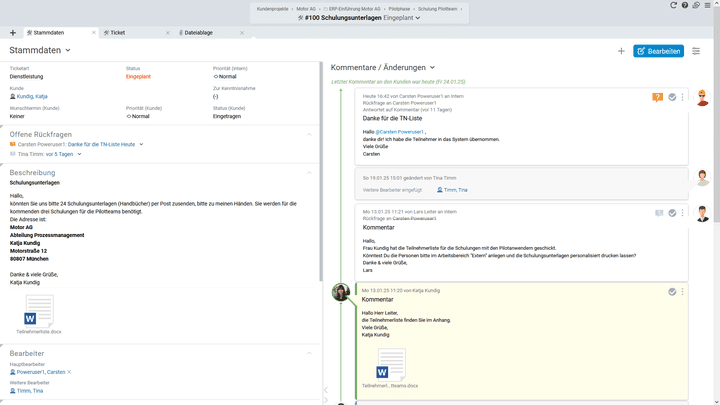
Task: Add new tab with plus icon
Action: coord(12,33)
